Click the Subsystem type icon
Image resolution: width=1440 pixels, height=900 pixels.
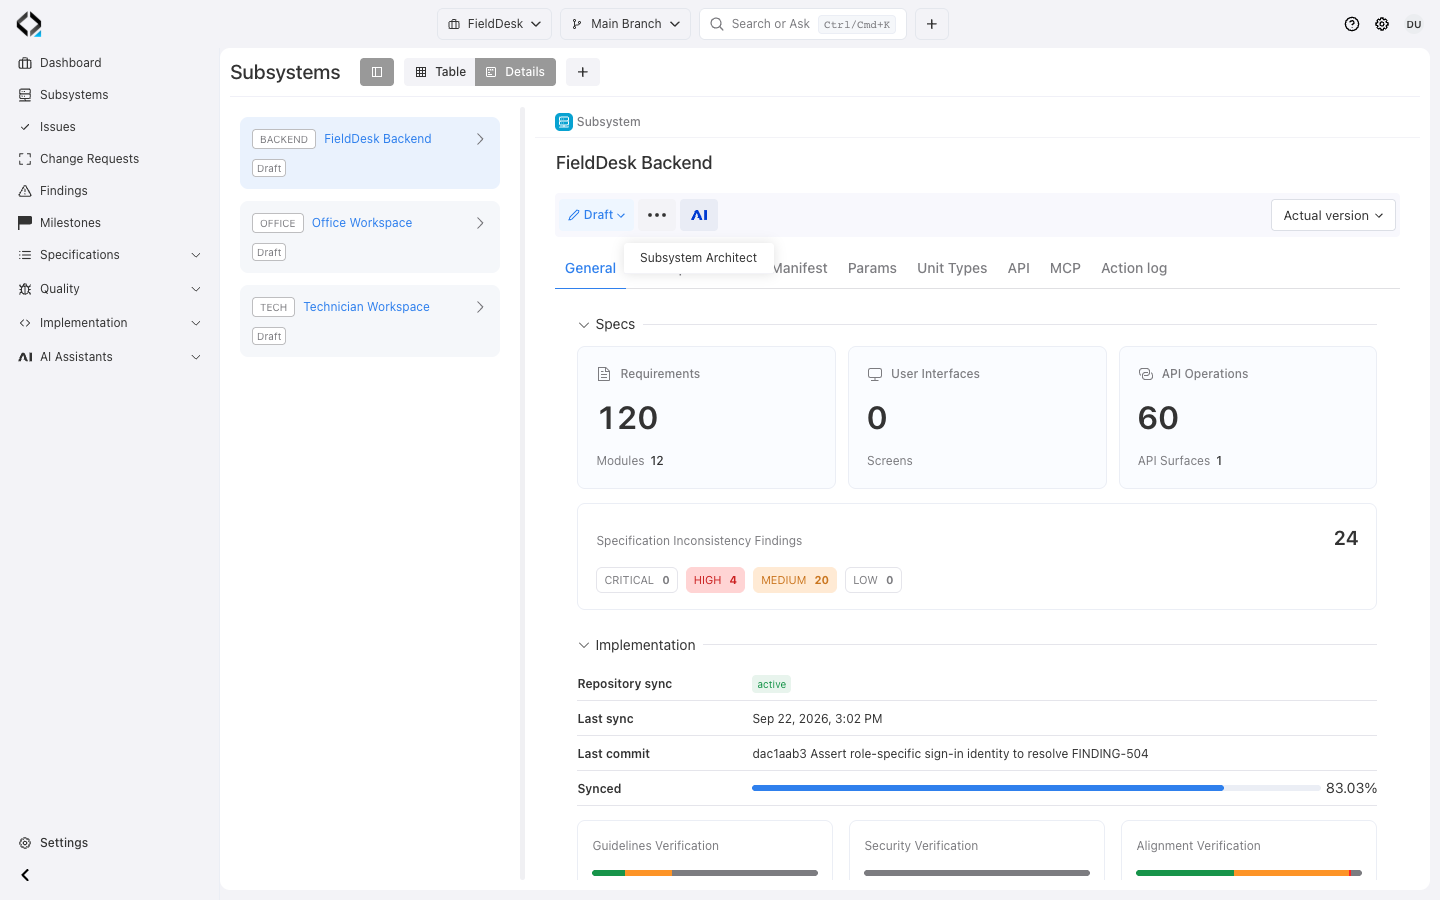(x=564, y=122)
